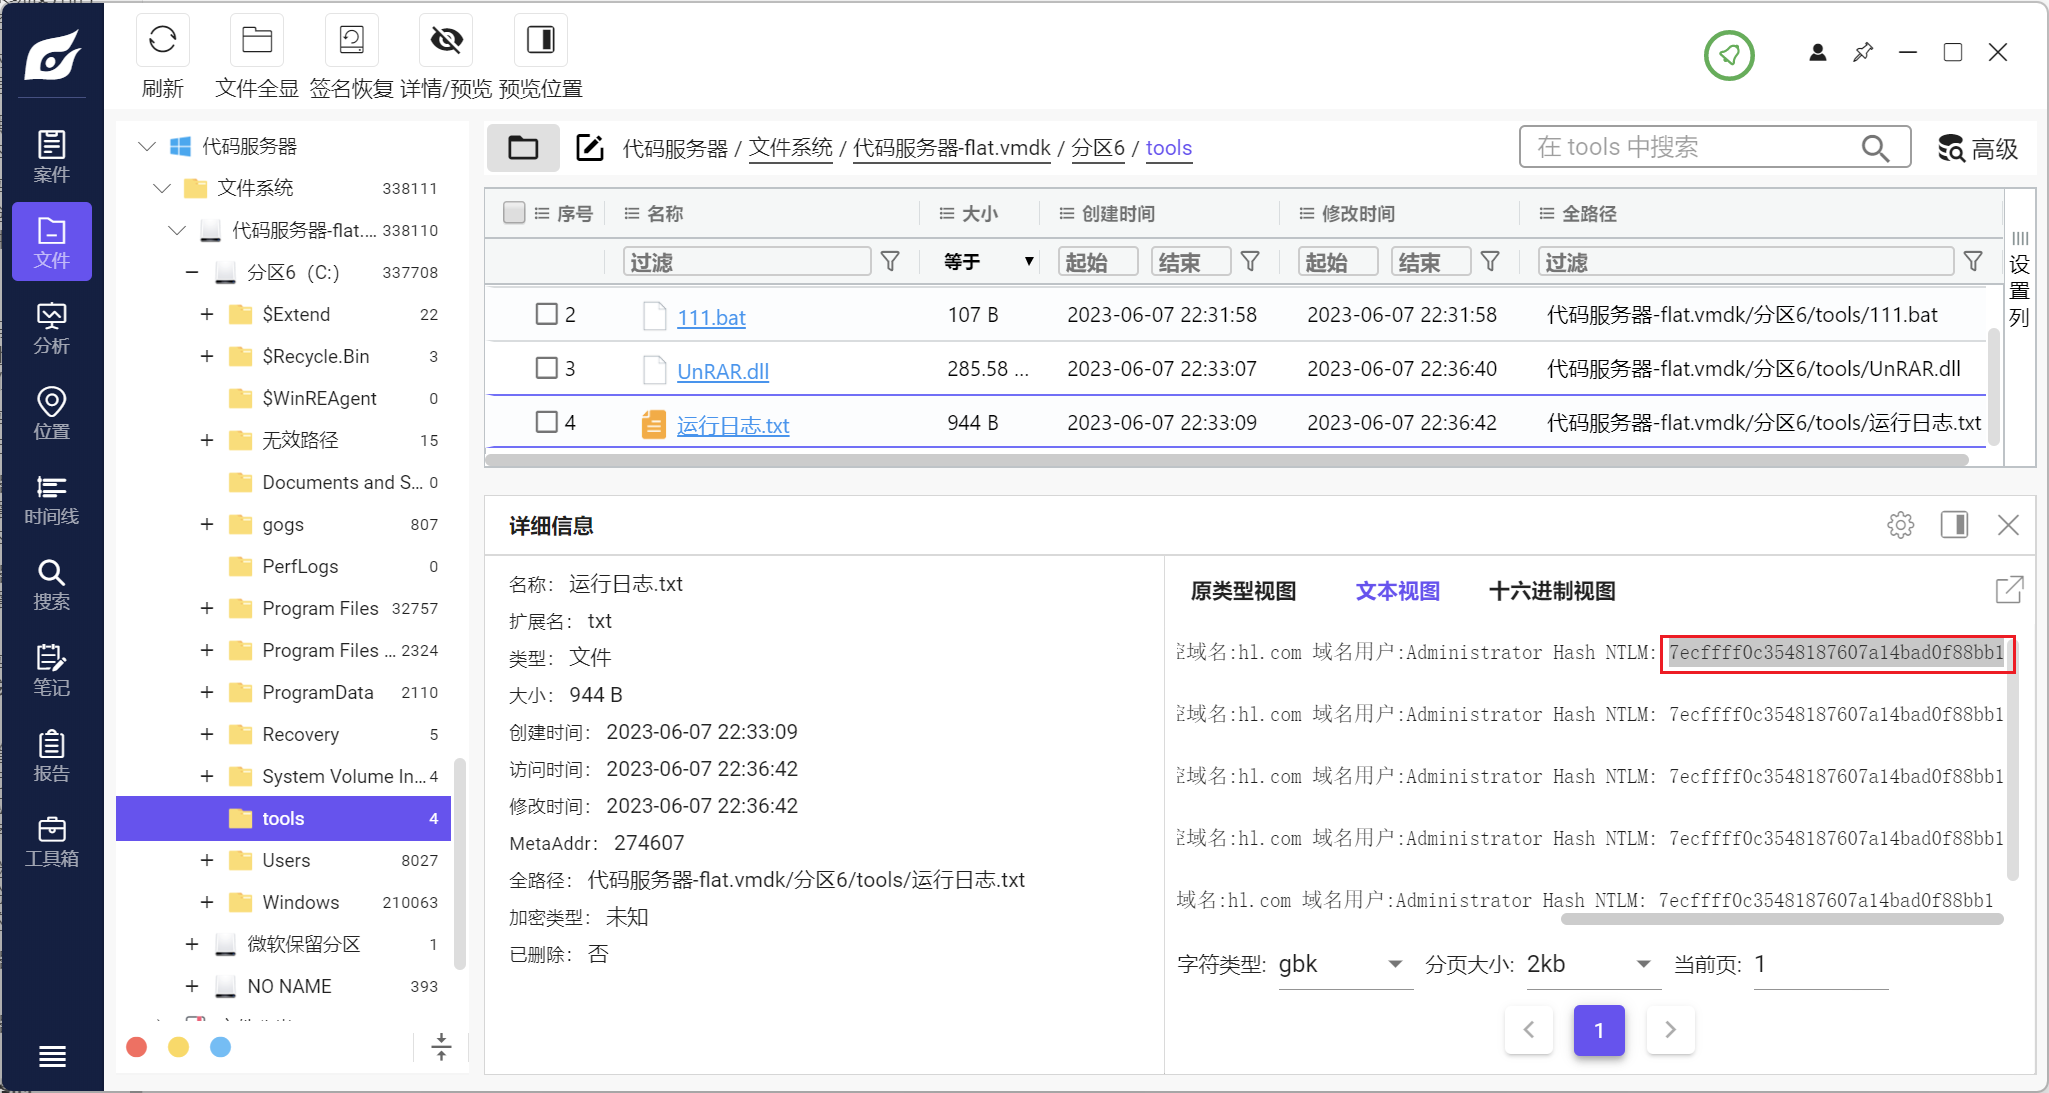
Task: Expand the $Extend folder
Action: coord(207,314)
